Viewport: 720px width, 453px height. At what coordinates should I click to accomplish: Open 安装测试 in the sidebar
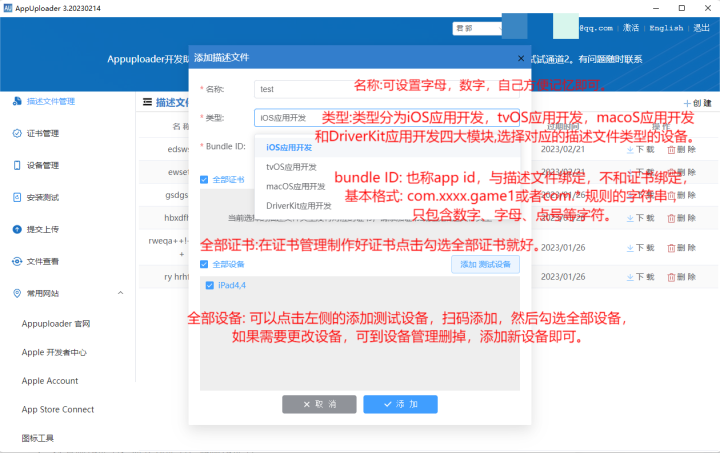pos(42,197)
